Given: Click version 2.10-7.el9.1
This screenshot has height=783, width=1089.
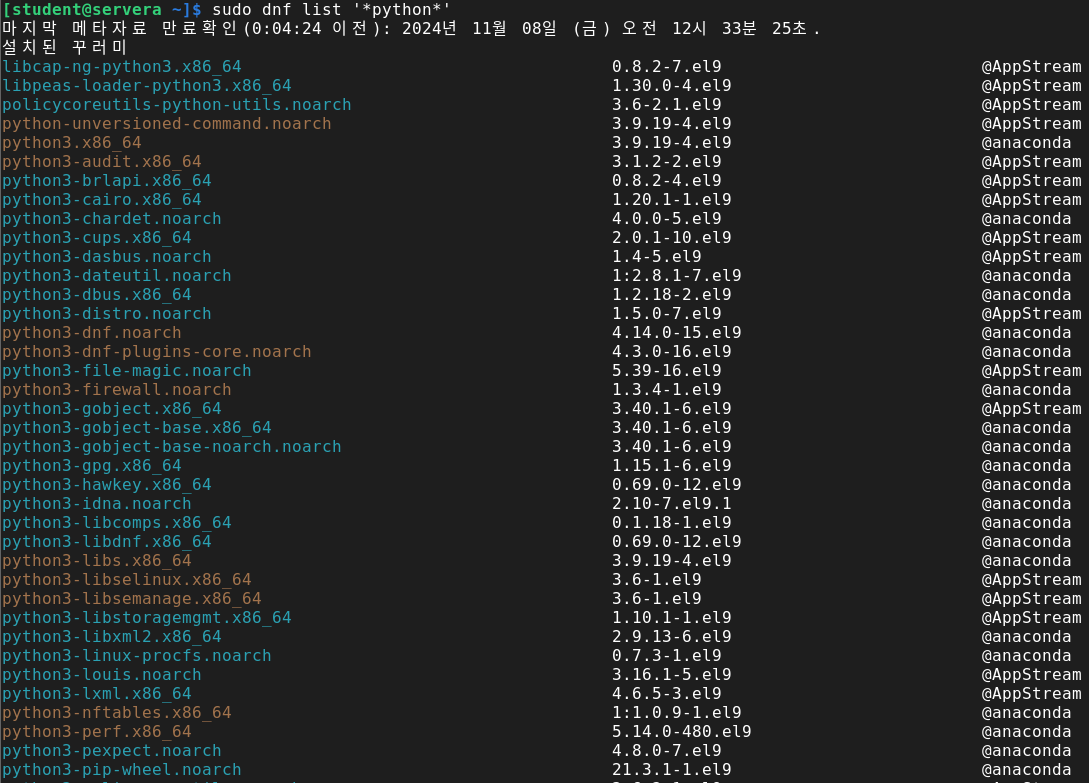Looking at the screenshot, I should (672, 504).
